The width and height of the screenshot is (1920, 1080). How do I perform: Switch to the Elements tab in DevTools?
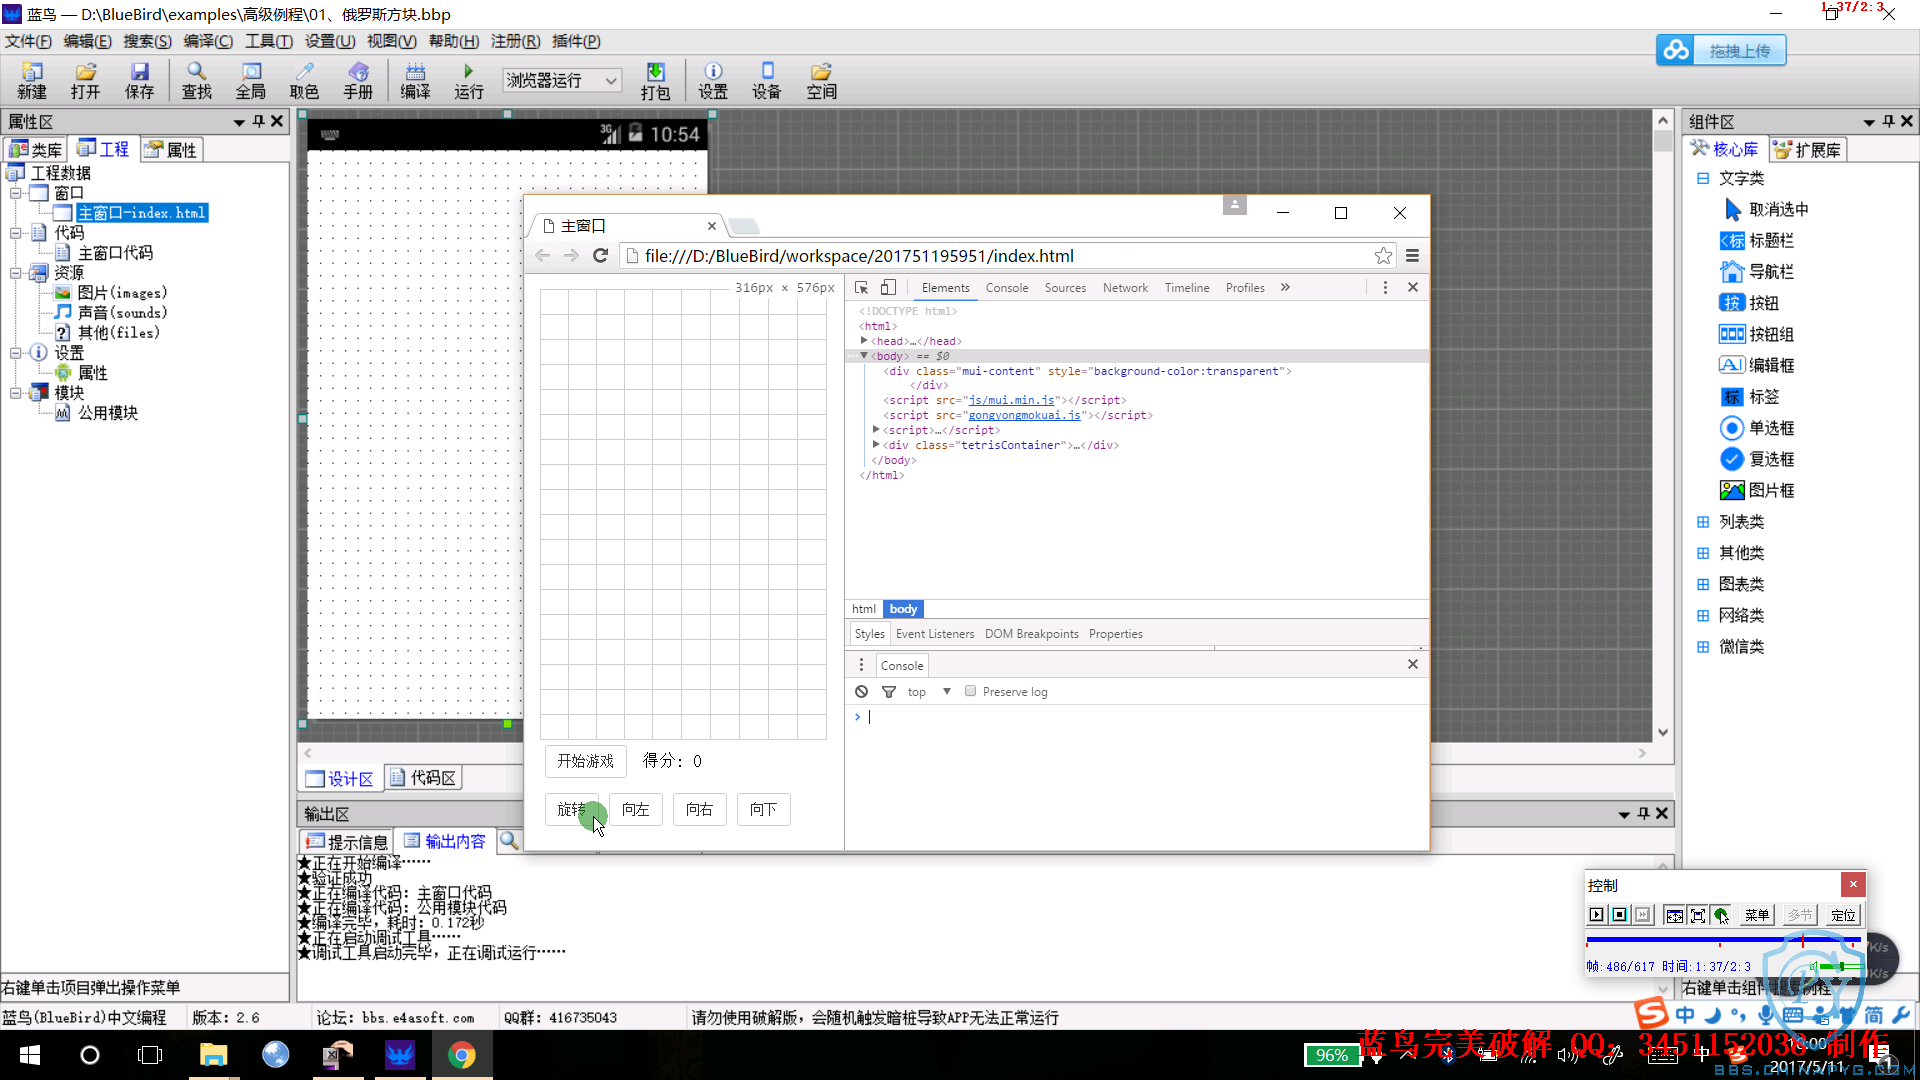pos(944,287)
